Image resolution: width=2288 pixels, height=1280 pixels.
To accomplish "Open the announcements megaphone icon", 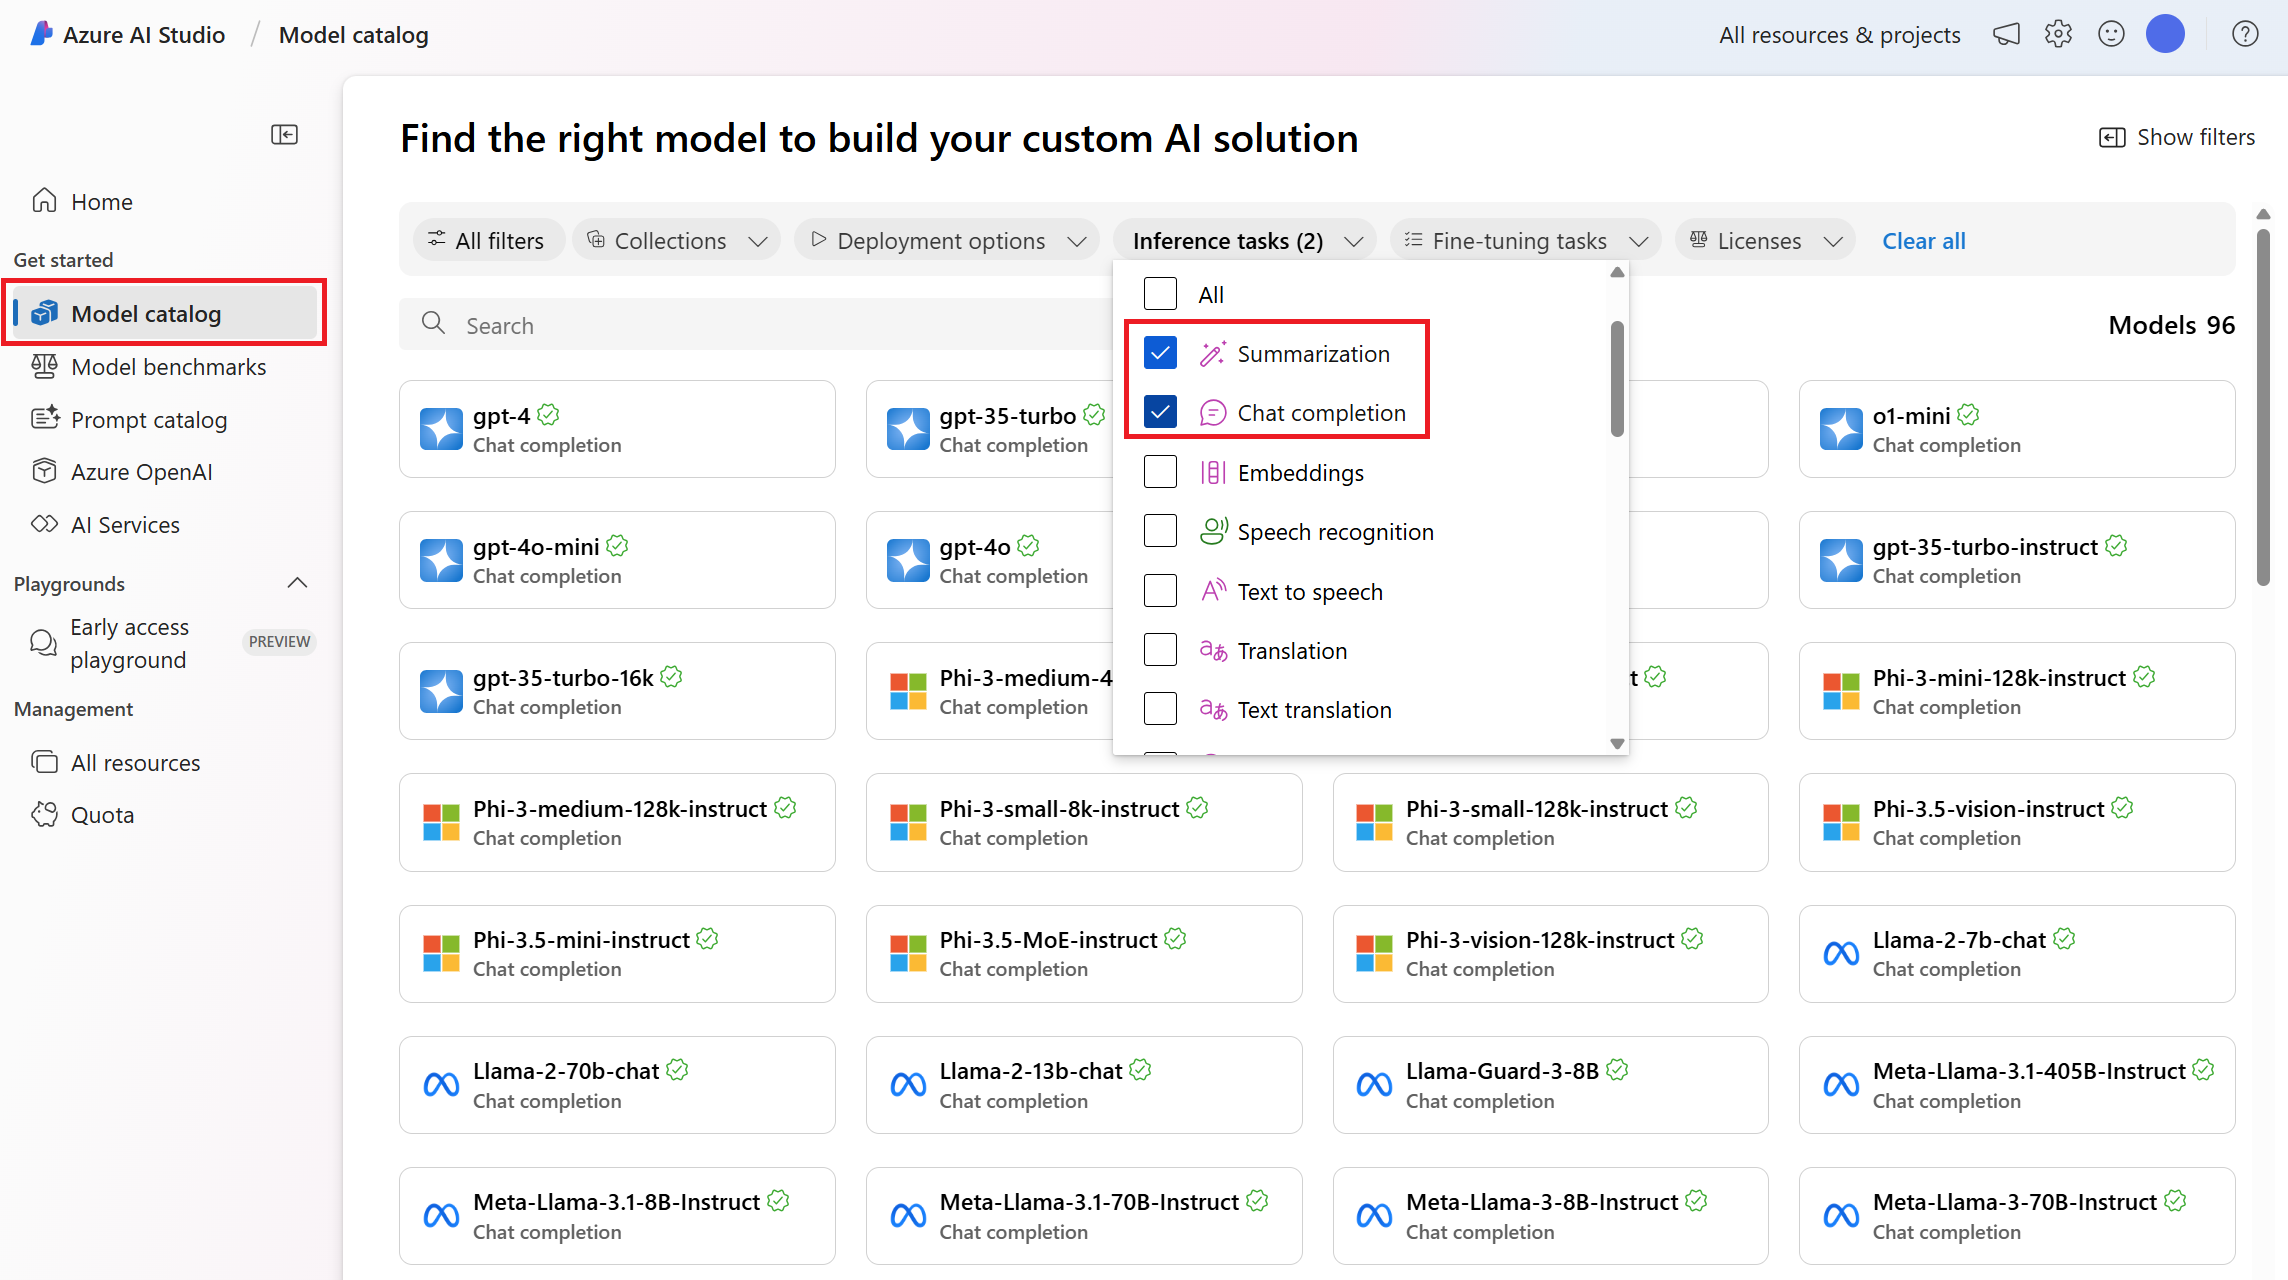I will 2006,35.
